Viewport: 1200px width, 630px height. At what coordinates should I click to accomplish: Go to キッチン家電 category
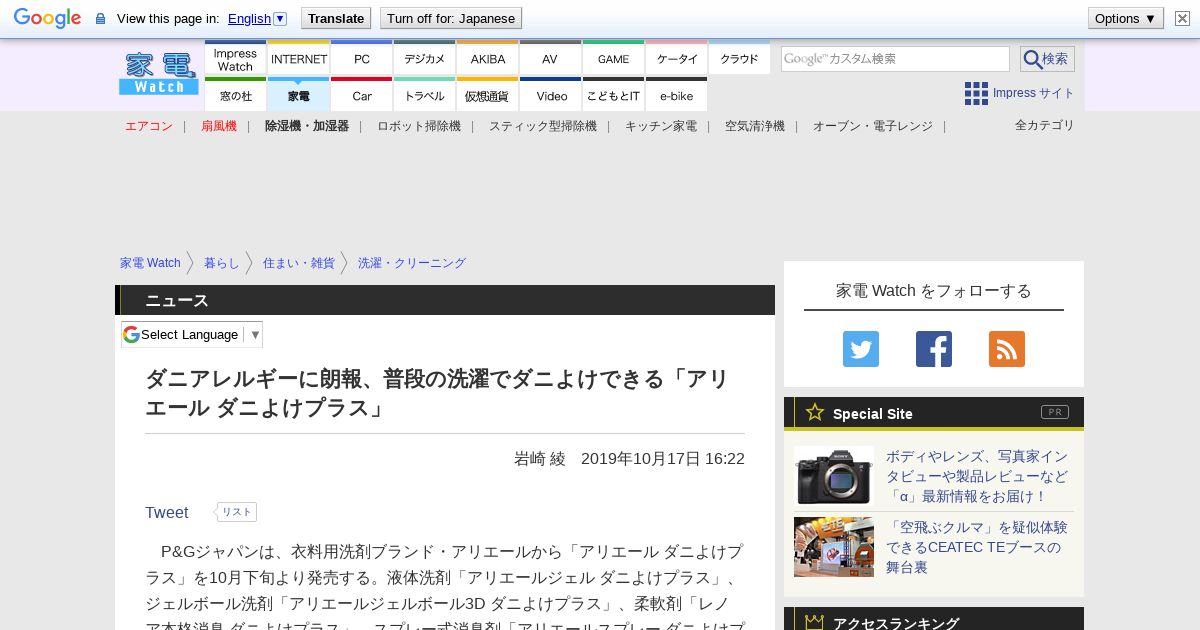tap(661, 126)
